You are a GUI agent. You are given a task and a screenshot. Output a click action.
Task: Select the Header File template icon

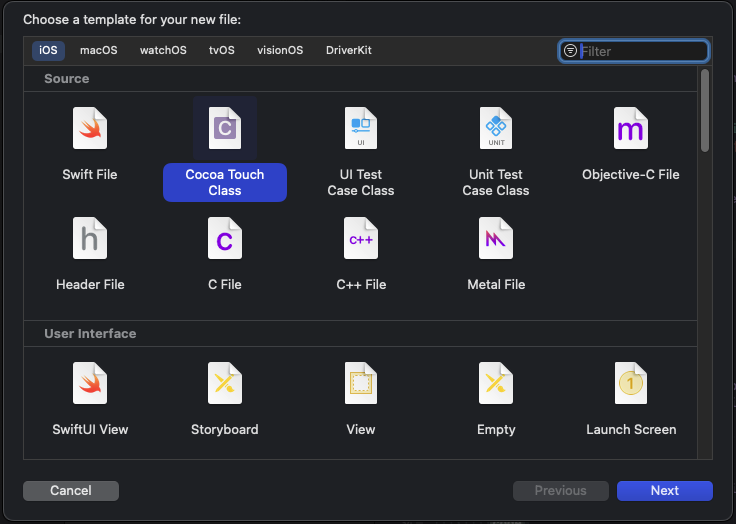click(90, 238)
